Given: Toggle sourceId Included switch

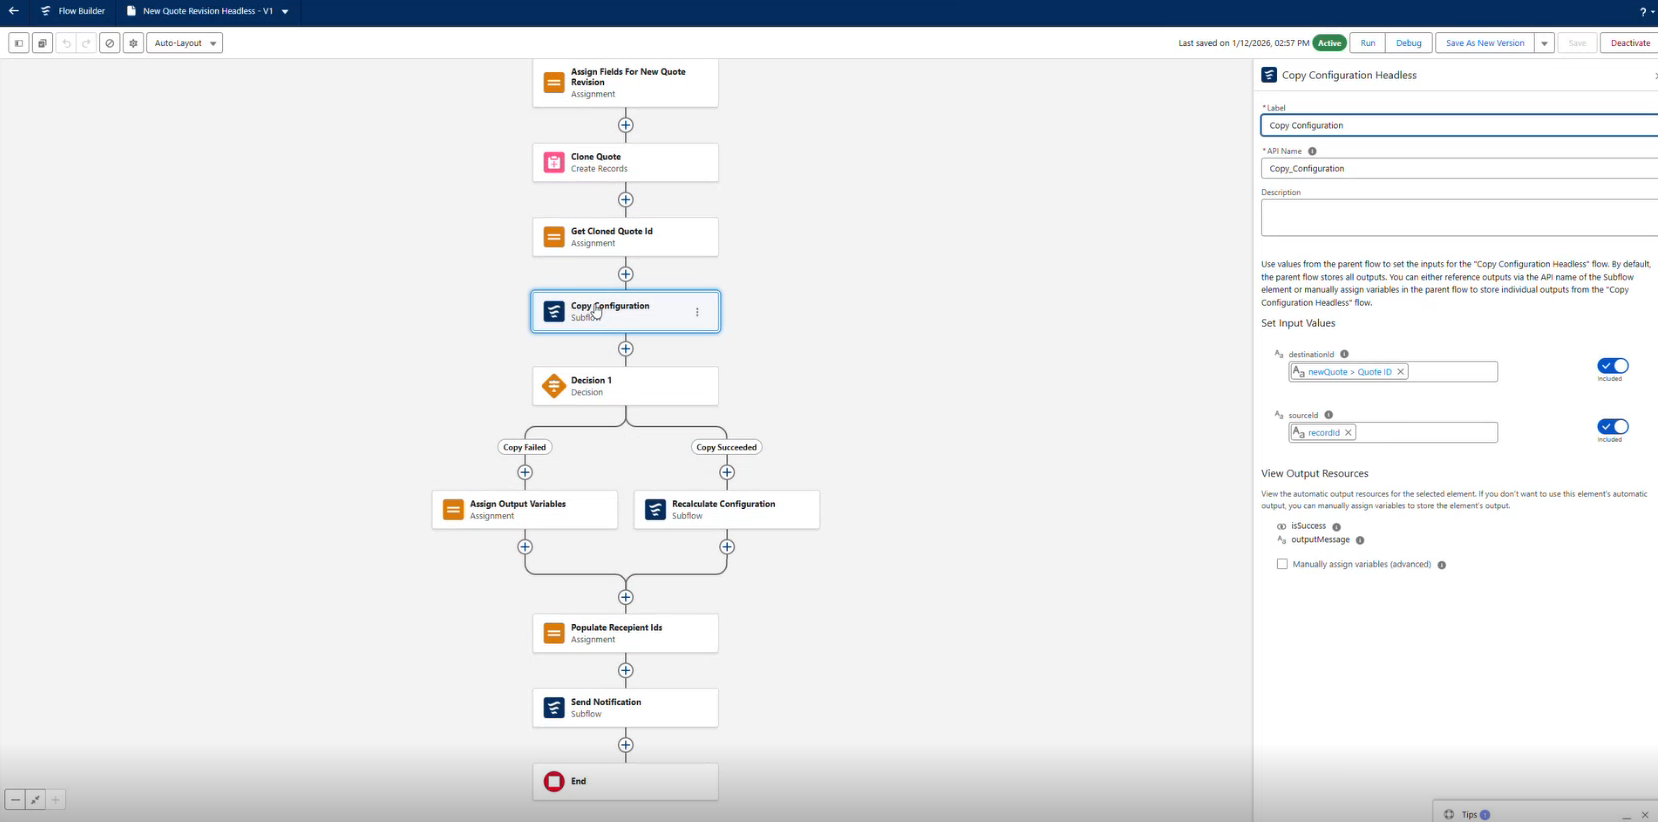Looking at the screenshot, I should tap(1613, 427).
